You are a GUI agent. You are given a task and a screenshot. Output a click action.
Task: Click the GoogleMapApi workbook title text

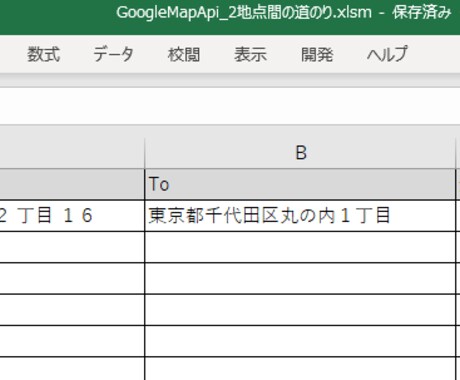click(x=244, y=13)
